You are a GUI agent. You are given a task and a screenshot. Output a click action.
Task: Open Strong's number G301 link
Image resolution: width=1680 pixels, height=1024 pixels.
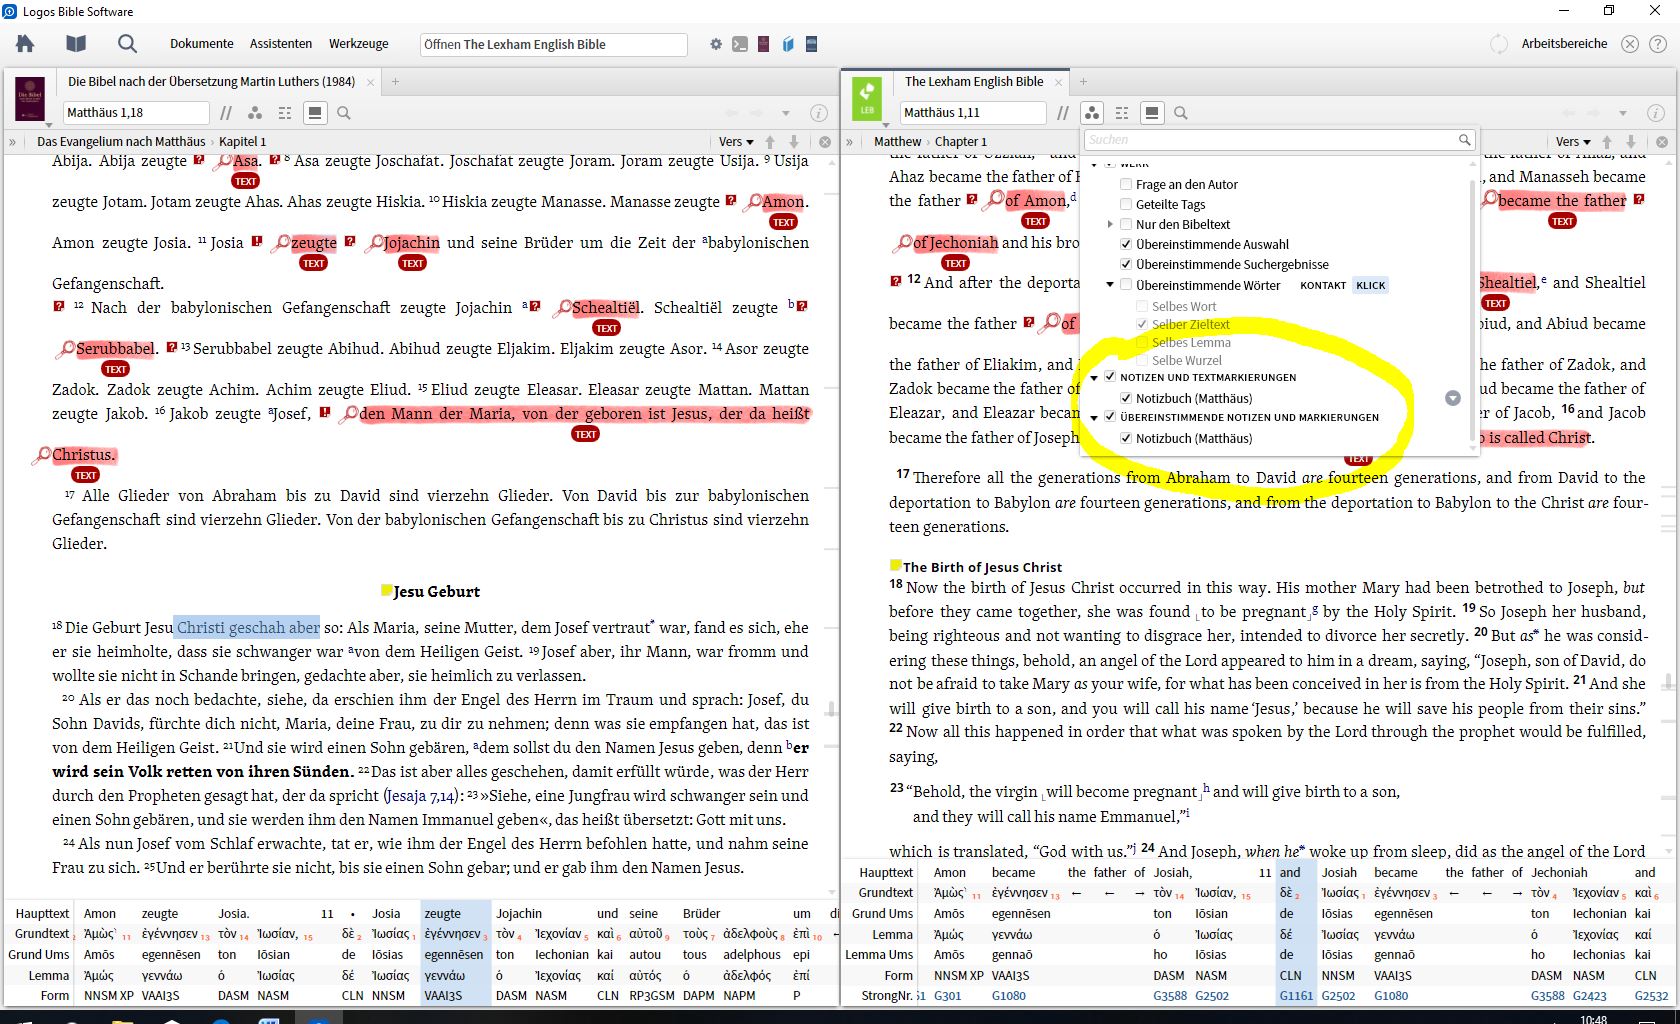[947, 996]
